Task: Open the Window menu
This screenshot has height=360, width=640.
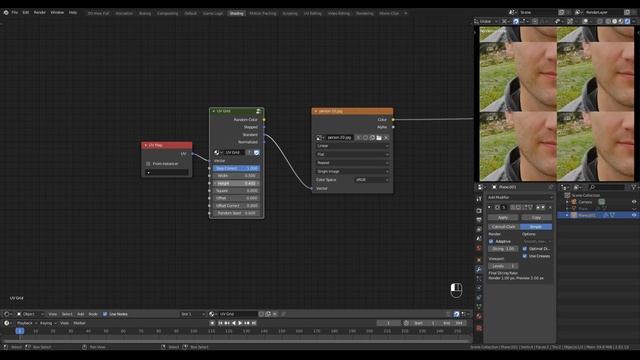Action: (57, 13)
